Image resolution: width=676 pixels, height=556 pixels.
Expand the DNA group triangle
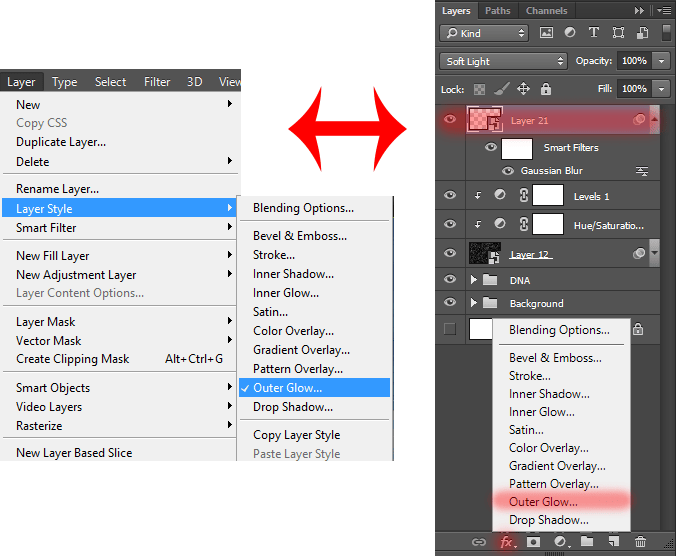(474, 280)
